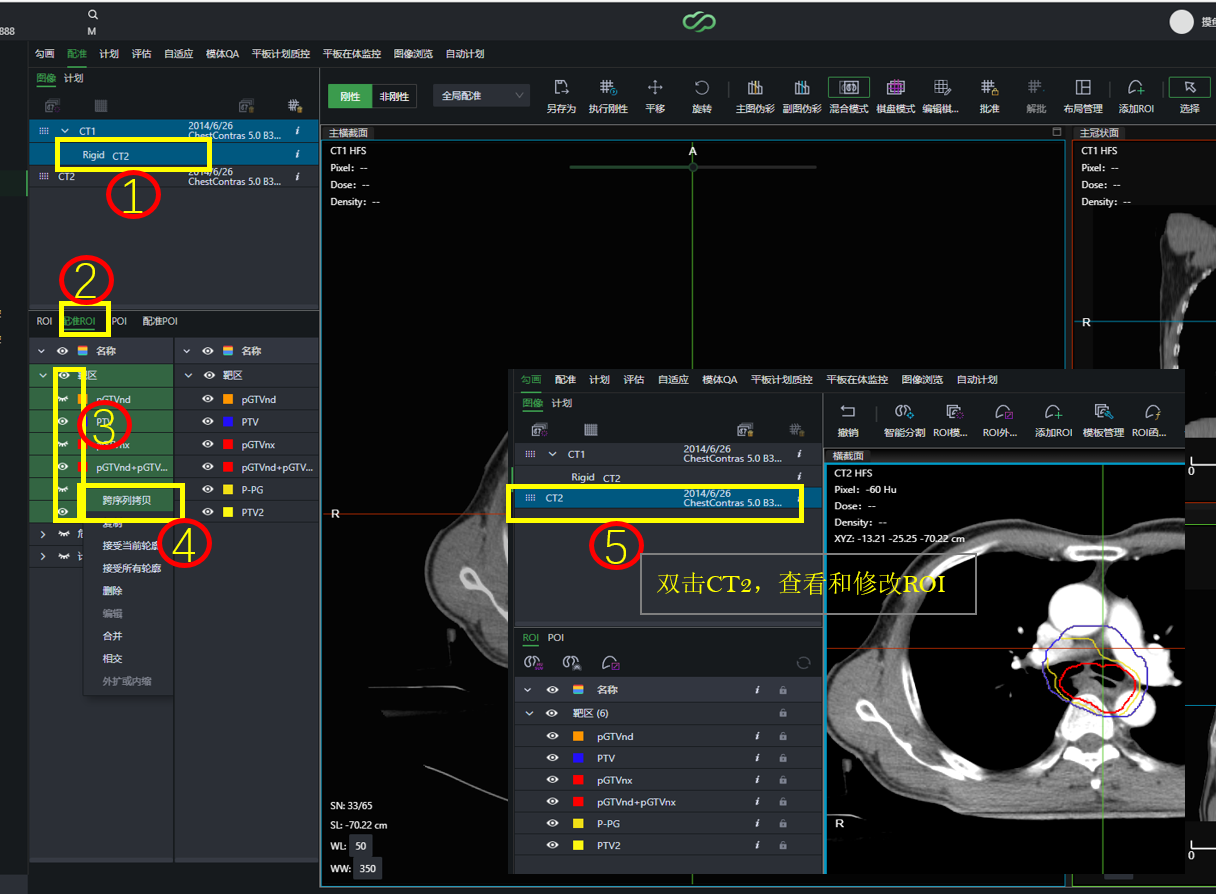Open 布局管理 layout management
Viewport: 1216px width, 894px height.
[x=1083, y=88]
